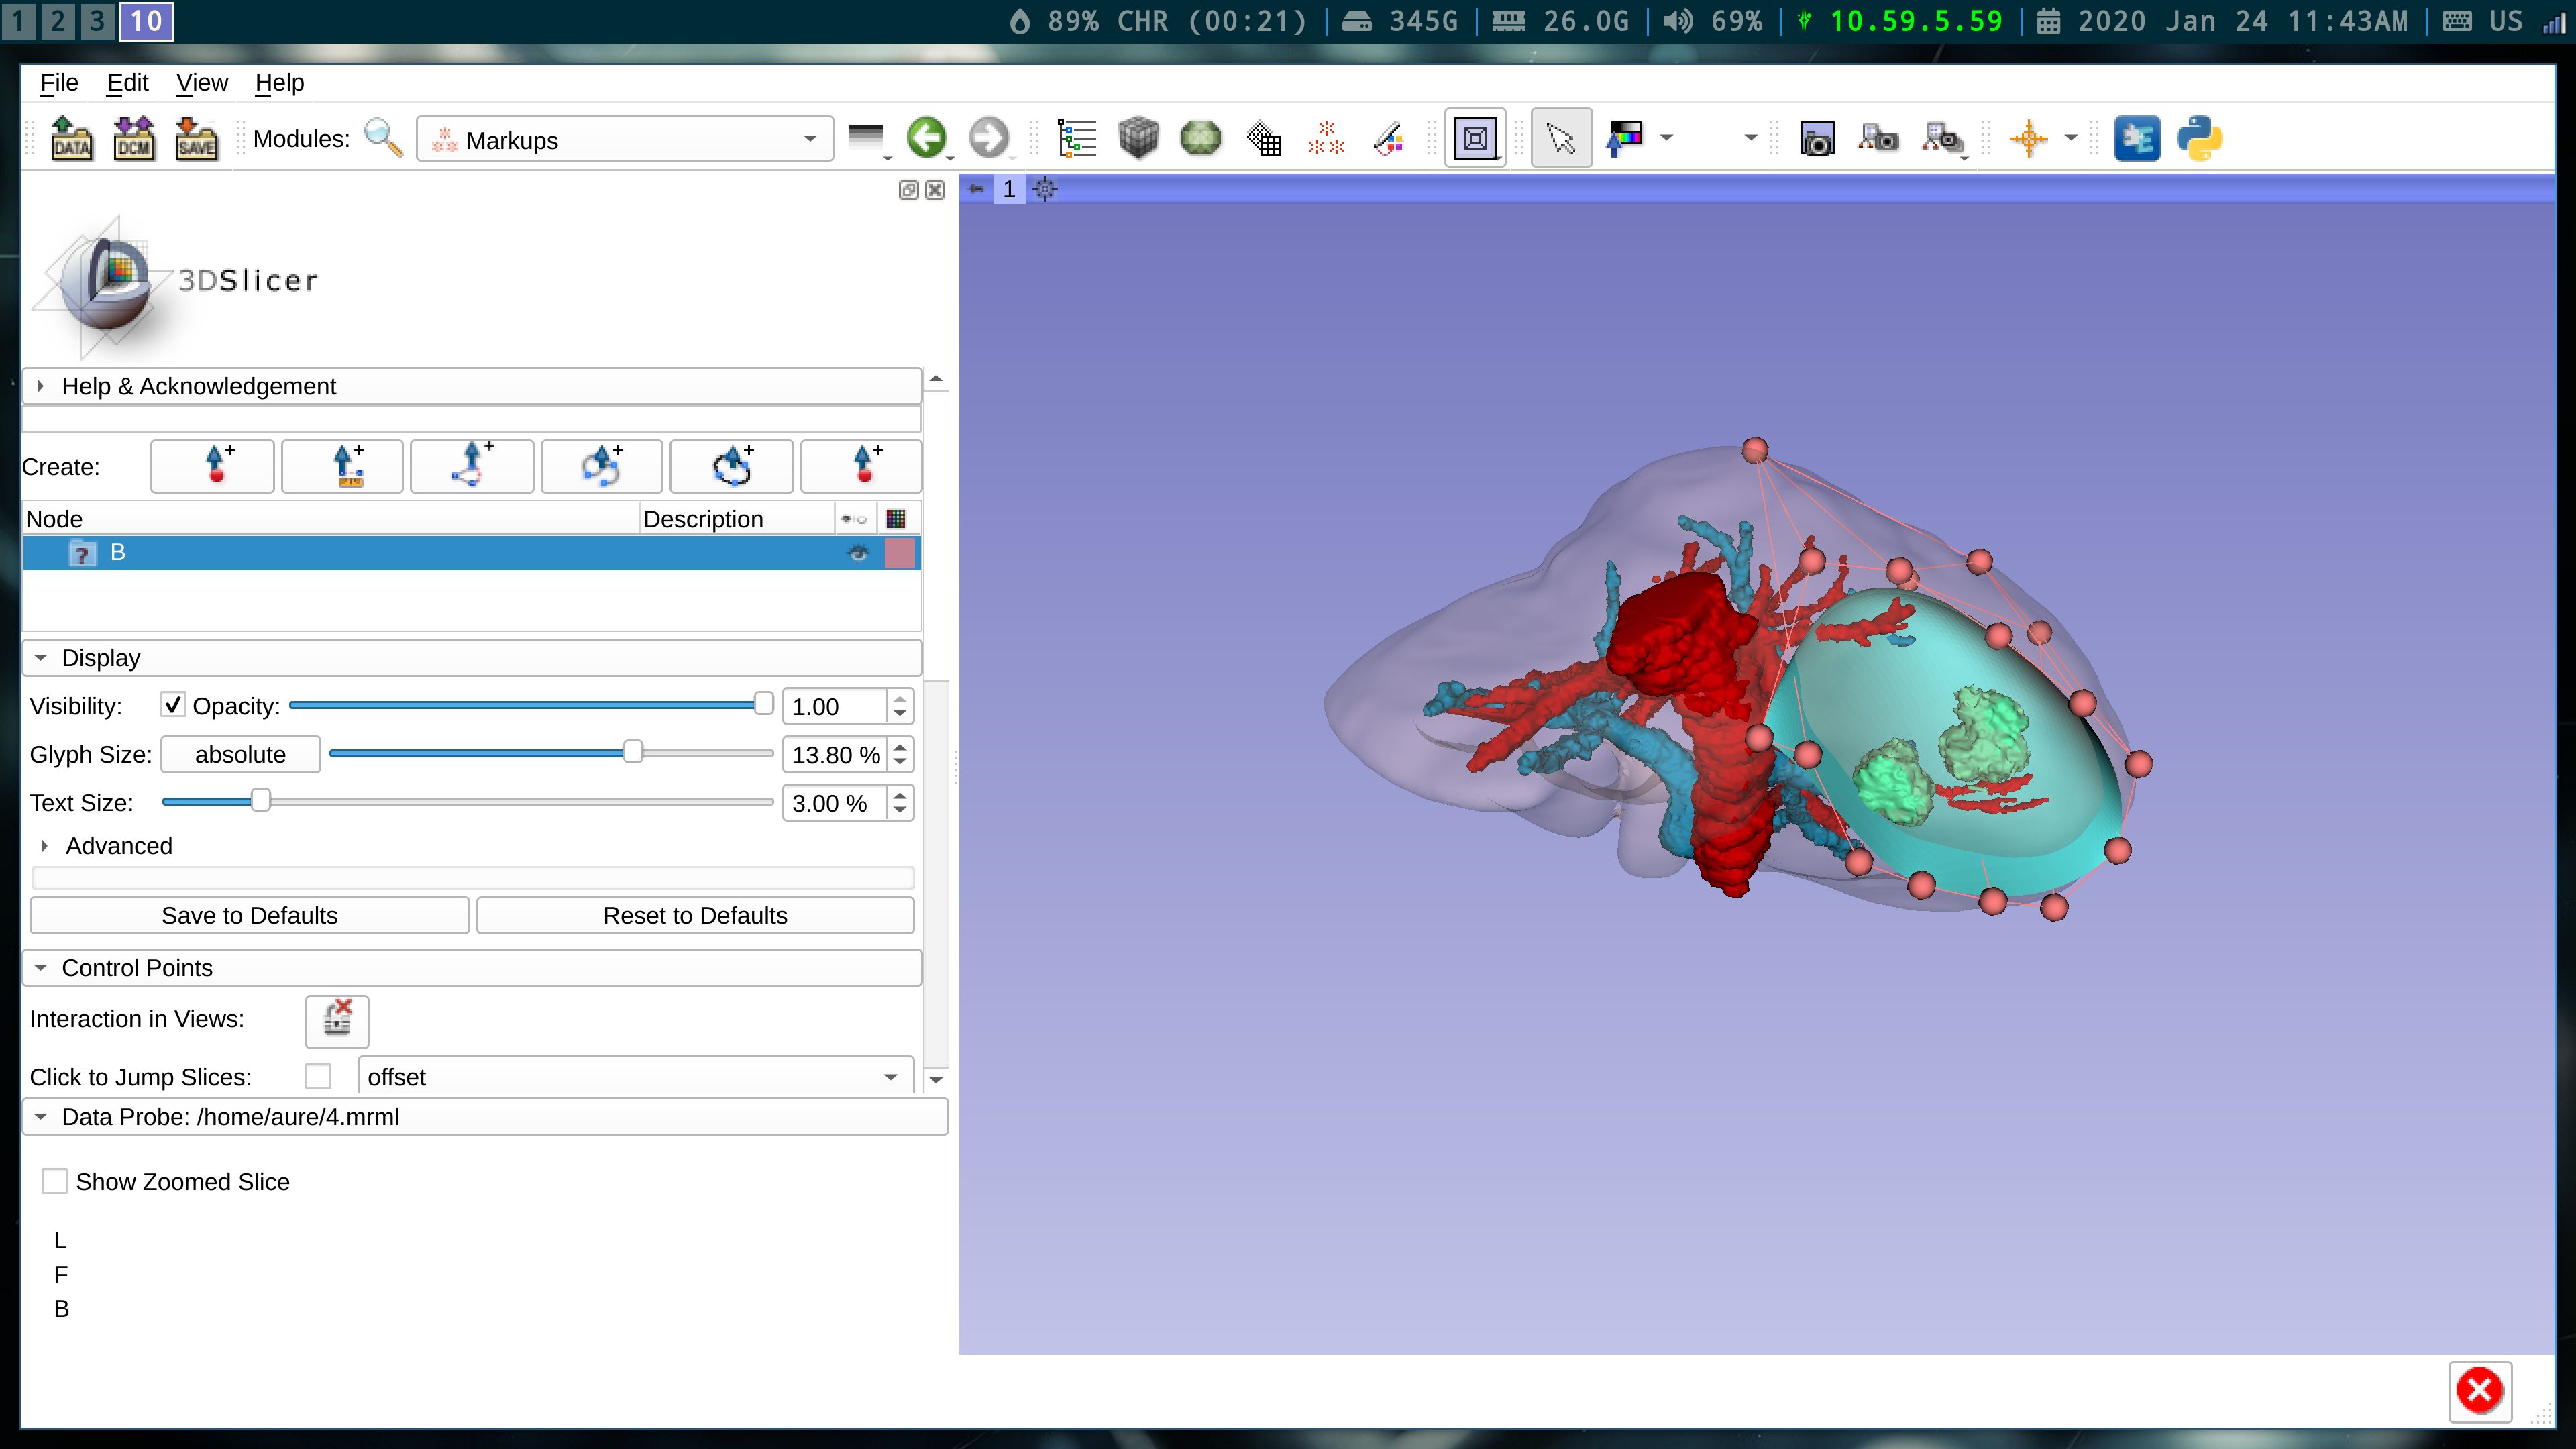Open the View menu

pos(201,83)
